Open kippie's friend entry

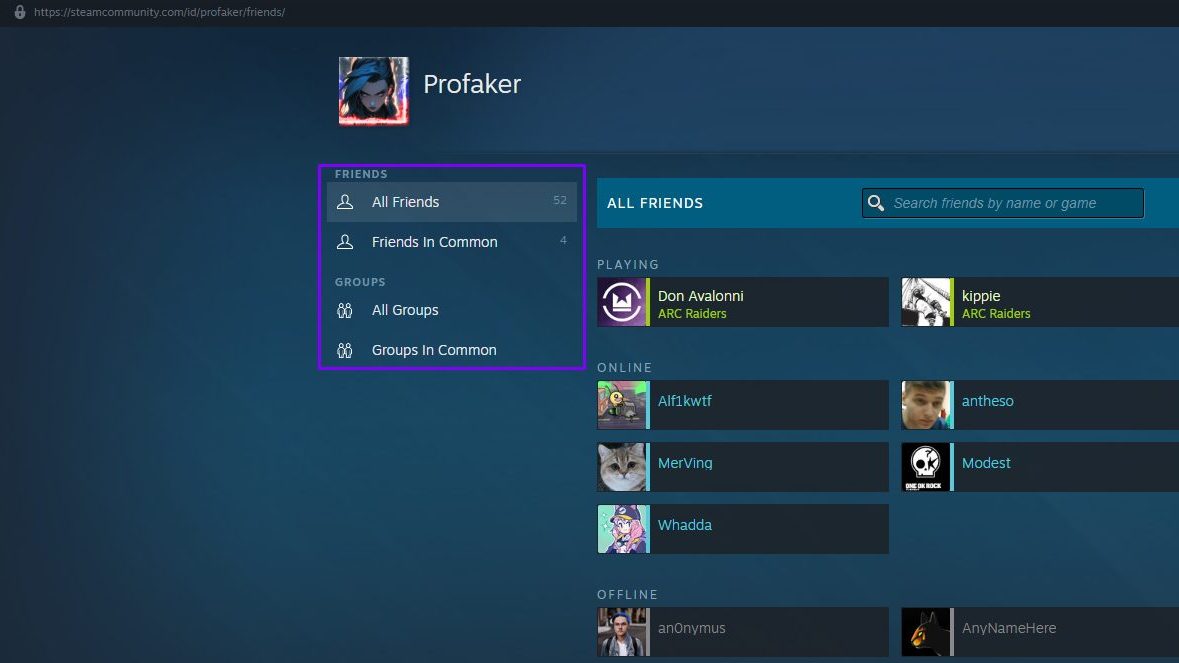coord(1040,302)
